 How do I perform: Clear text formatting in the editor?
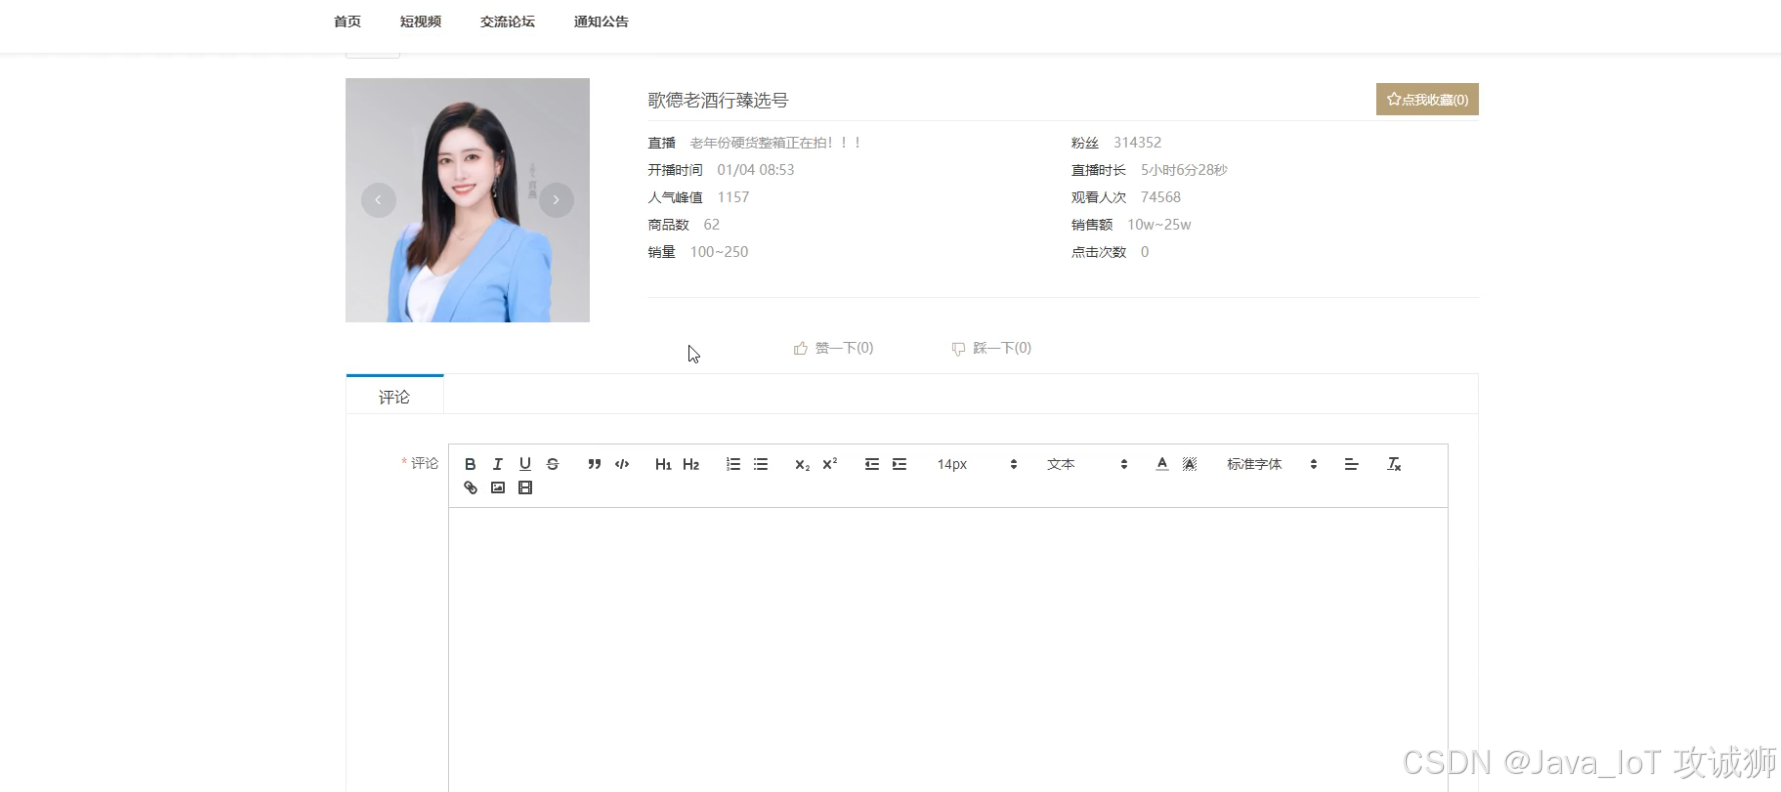1394,464
